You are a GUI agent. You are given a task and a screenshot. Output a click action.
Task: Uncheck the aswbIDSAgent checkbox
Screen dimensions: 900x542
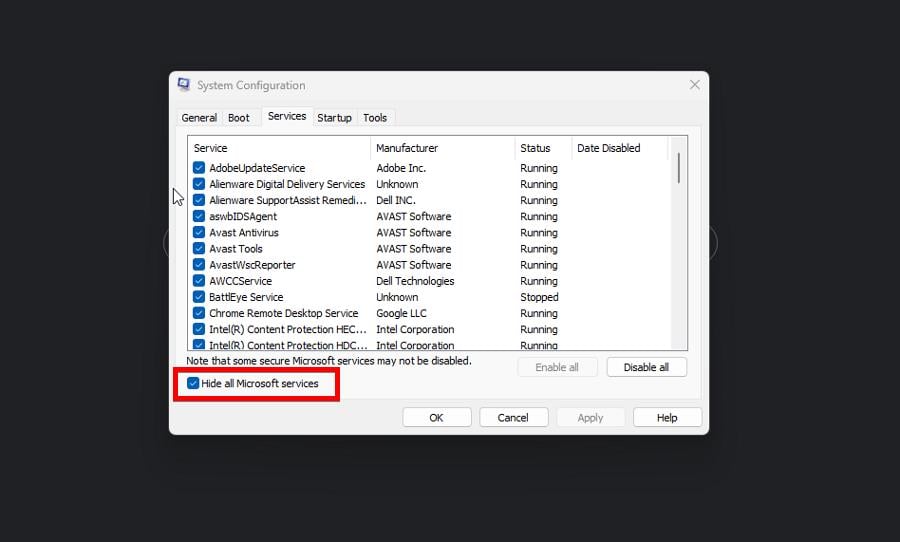199,216
